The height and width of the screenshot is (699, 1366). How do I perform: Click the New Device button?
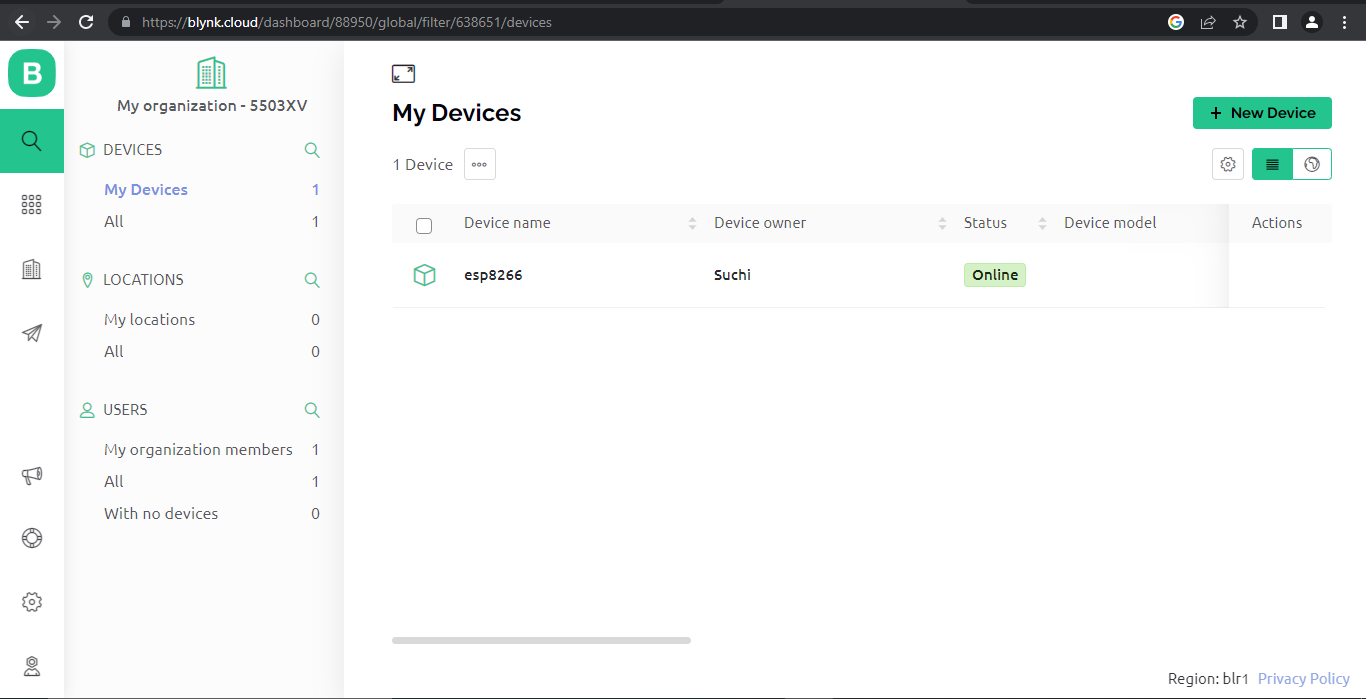(x=1262, y=113)
